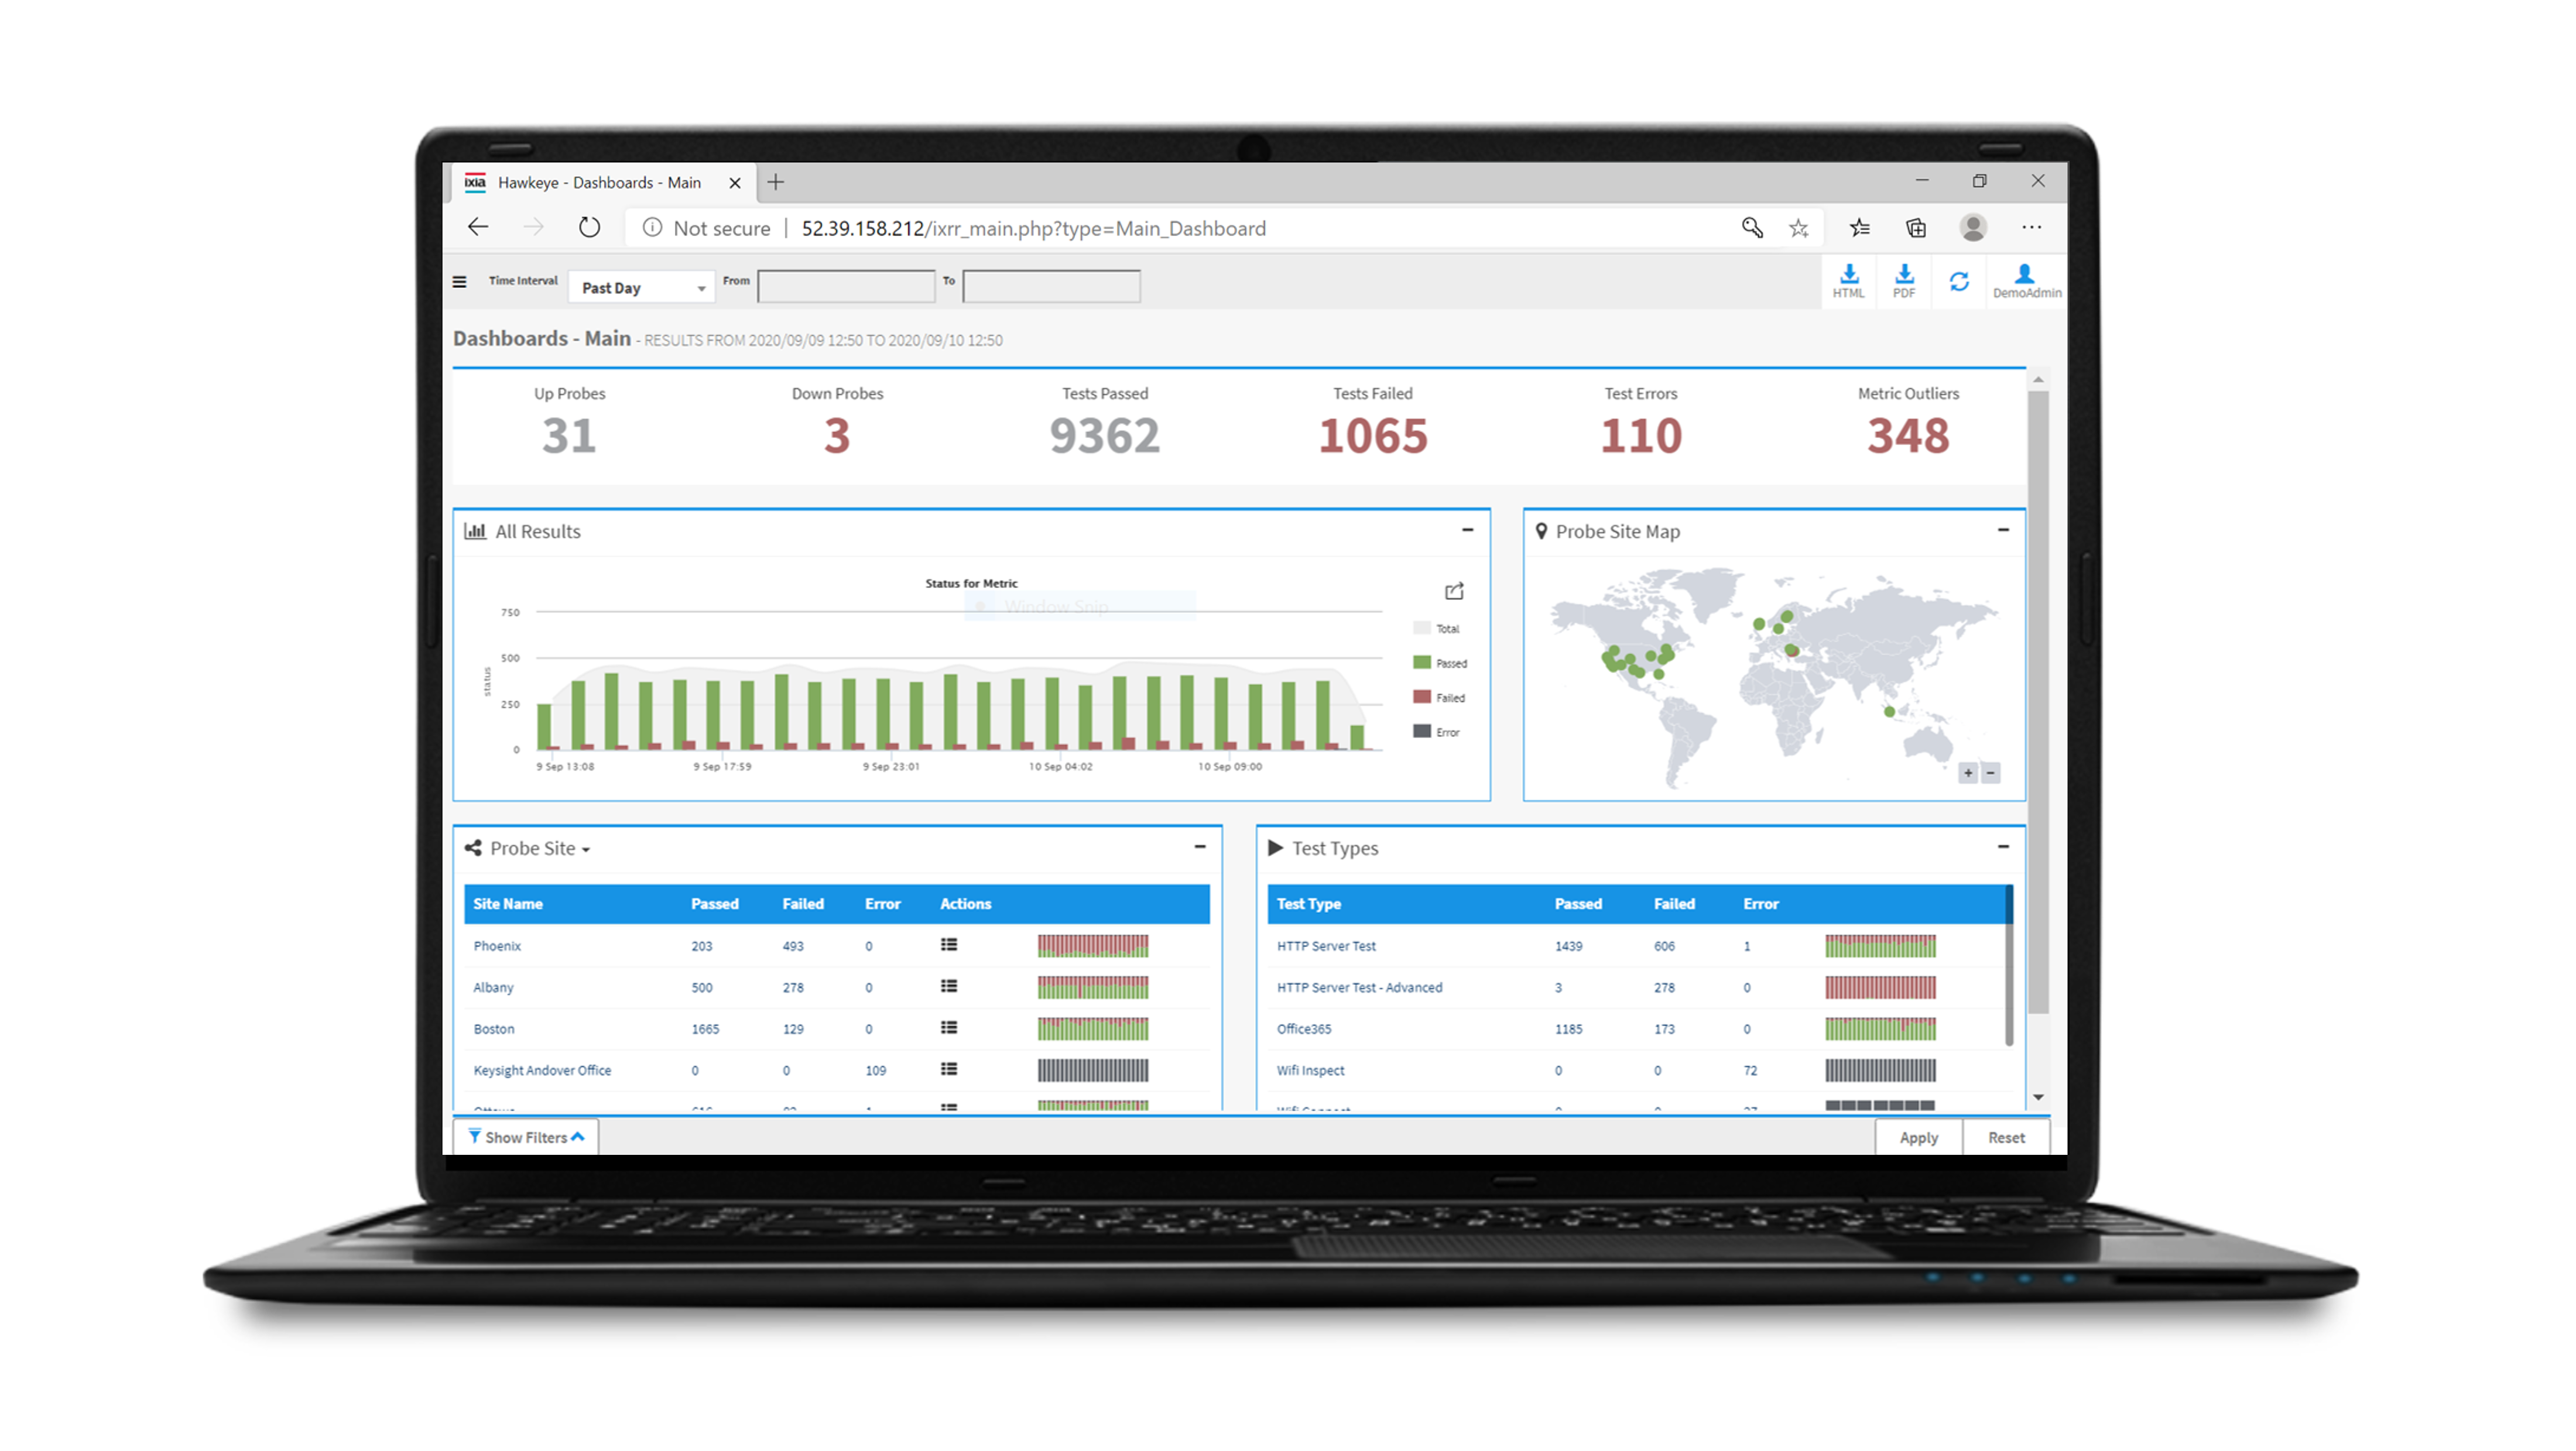This screenshot has width=2576, height=1451.
Task: Zoom in on the probe site map
Action: pyautogui.click(x=1967, y=773)
